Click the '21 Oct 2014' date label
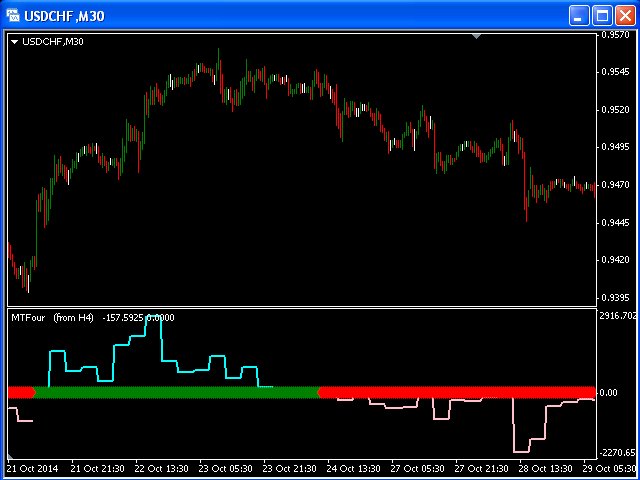The width and height of the screenshot is (640, 480). click(x=33, y=468)
